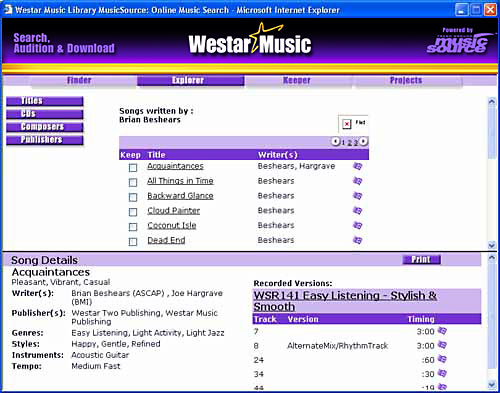Click Internet Explorer title bar icon
Viewport: 500px width, 393px height.
click(8, 10)
